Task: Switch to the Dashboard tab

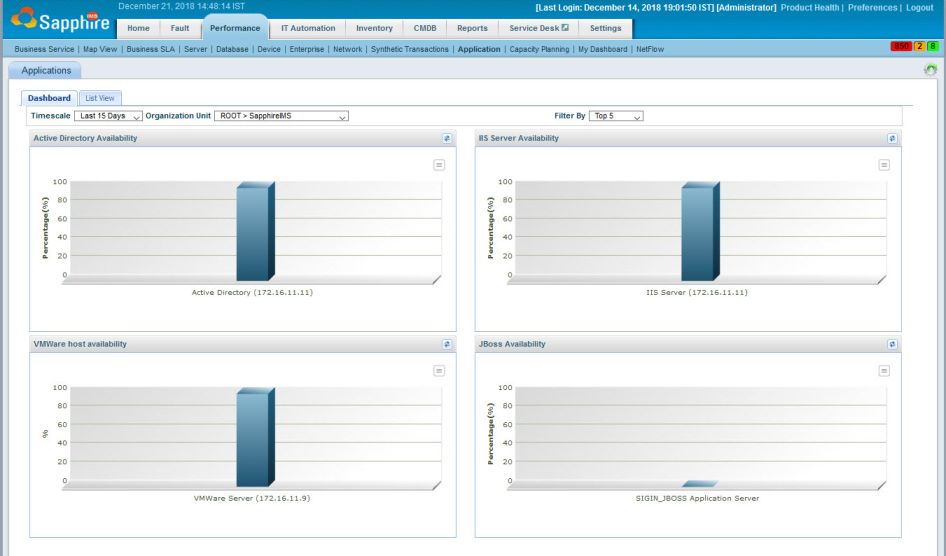Action: click(49, 98)
